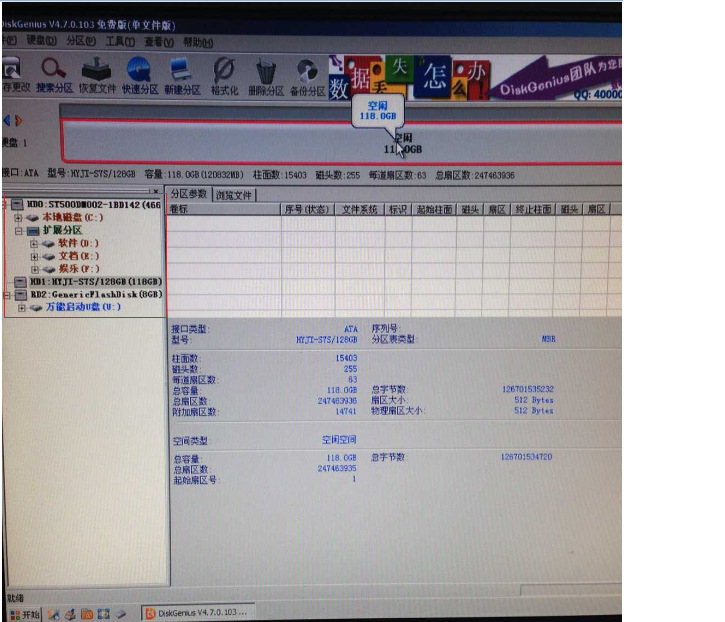Click the 126701535232 total bytes value
Image resolution: width=725 pixels, height=622 pixels.
pyautogui.click(x=528, y=389)
